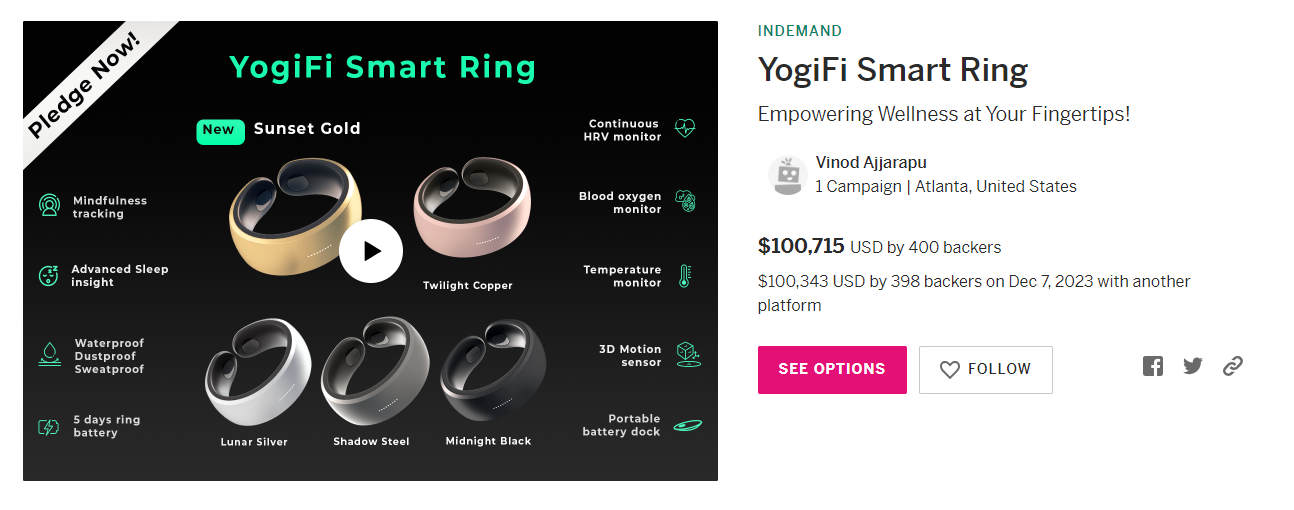Share campaign on Twitter icon
The image size is (1294, 510).
[x=1192, y=366]
